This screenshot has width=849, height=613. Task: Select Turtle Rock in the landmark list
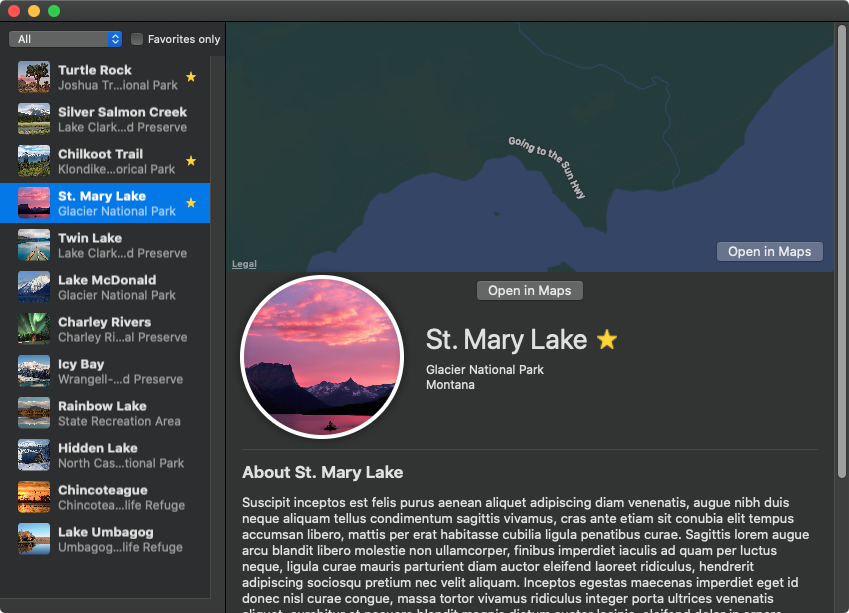pos(105,77)
